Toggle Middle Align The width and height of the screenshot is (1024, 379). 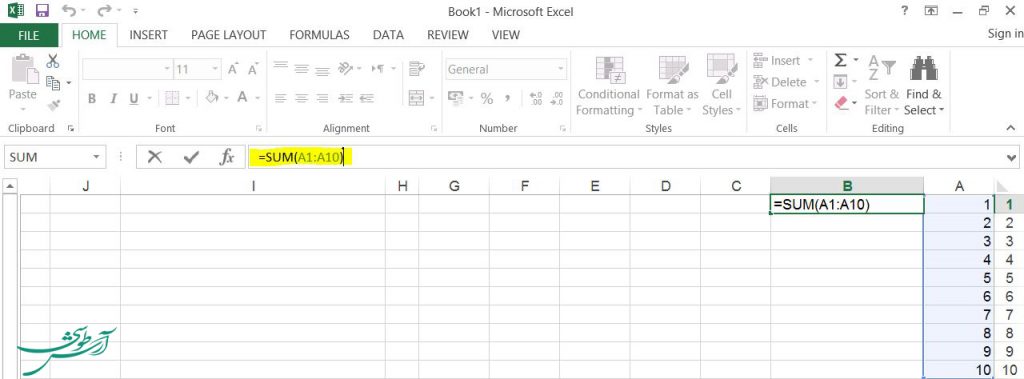pos(301,68)
